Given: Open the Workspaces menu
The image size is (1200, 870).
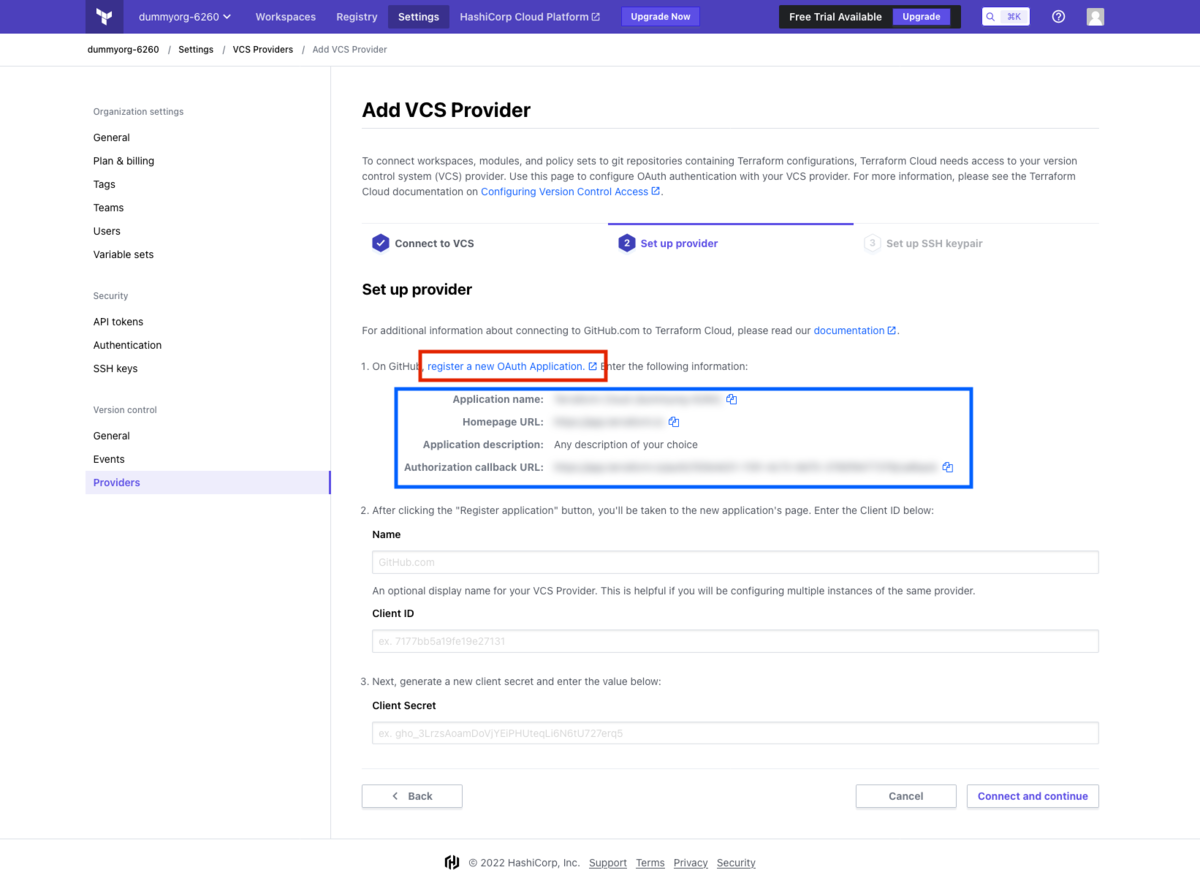Looking at the screenshot, I should (285, 17).
